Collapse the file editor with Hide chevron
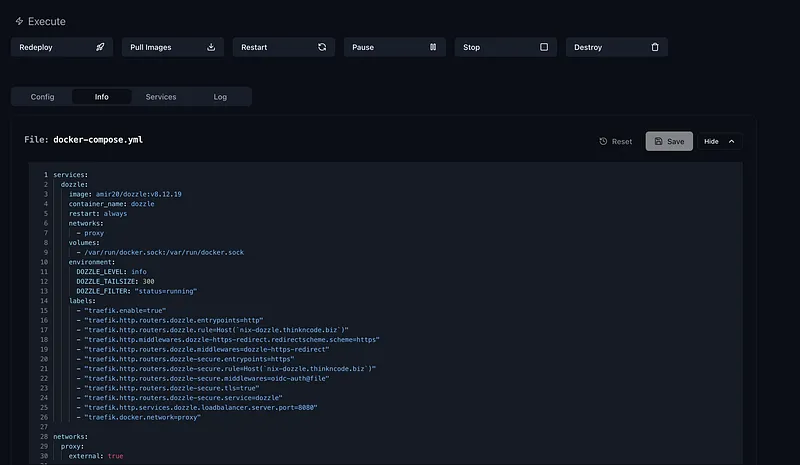This screenshot has height=465, width=800. click(732, 141)
